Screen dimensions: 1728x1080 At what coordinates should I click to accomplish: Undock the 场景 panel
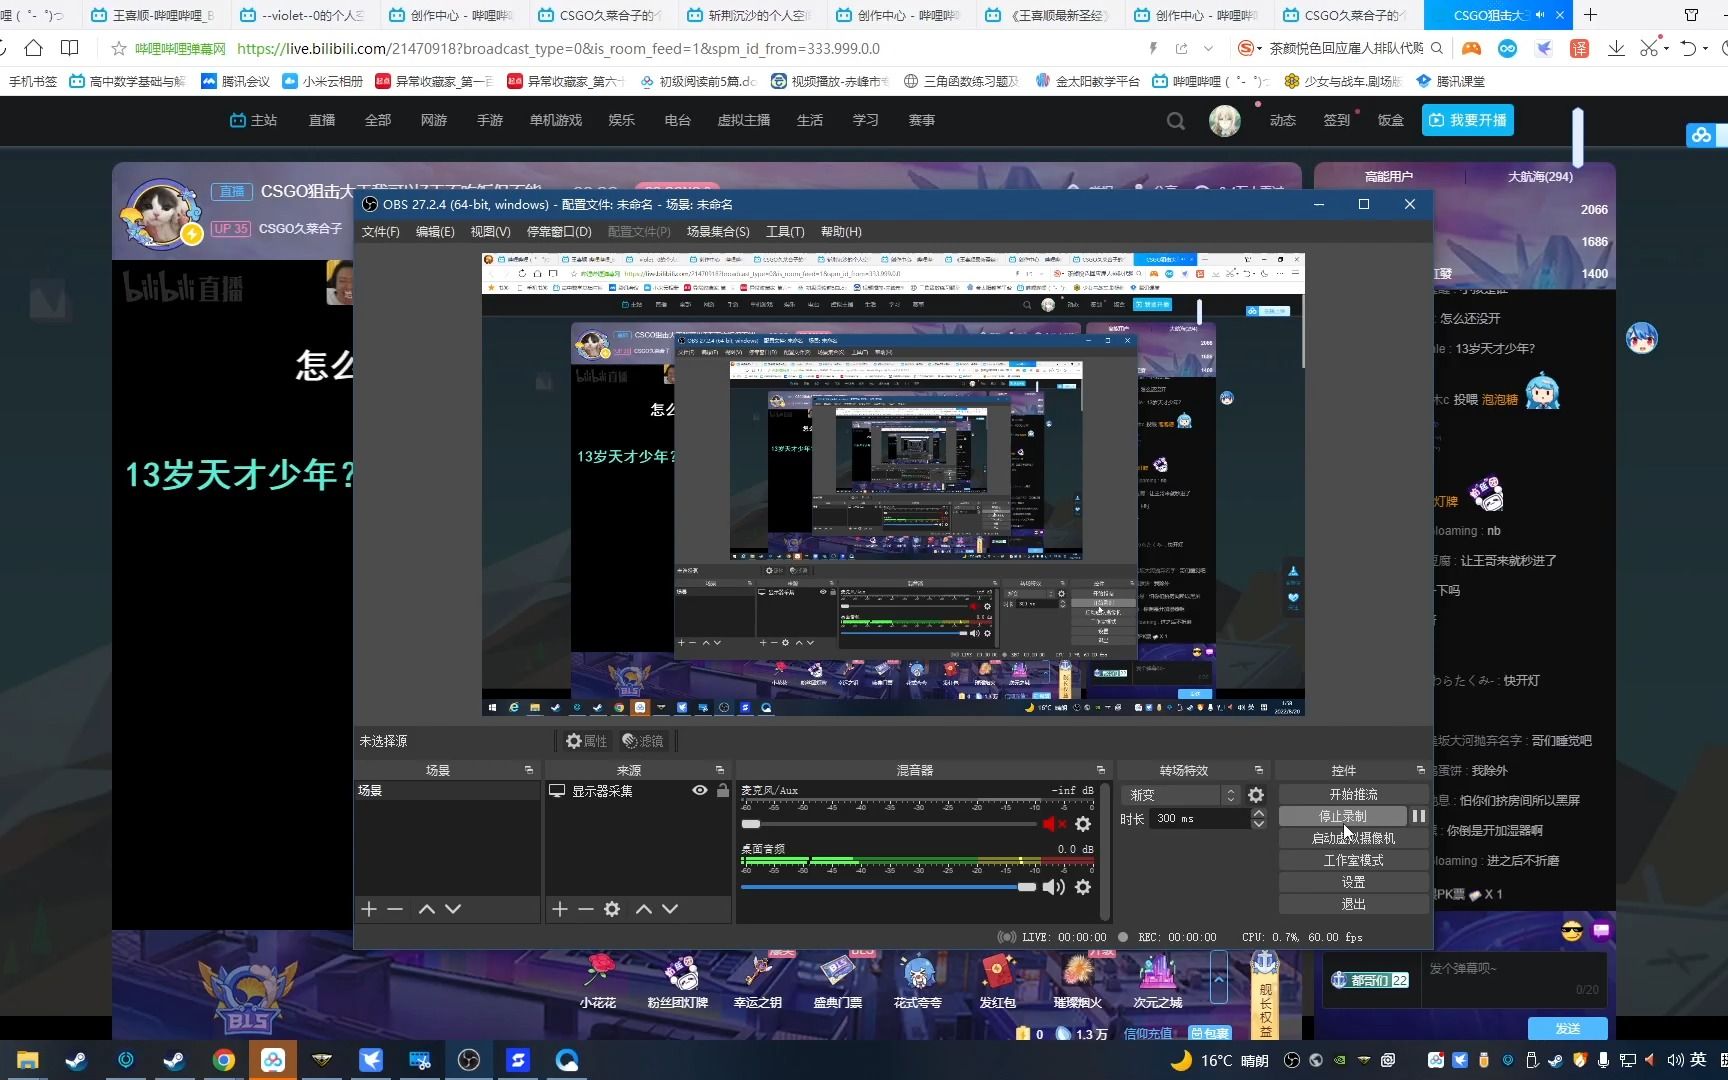[529, 770]
